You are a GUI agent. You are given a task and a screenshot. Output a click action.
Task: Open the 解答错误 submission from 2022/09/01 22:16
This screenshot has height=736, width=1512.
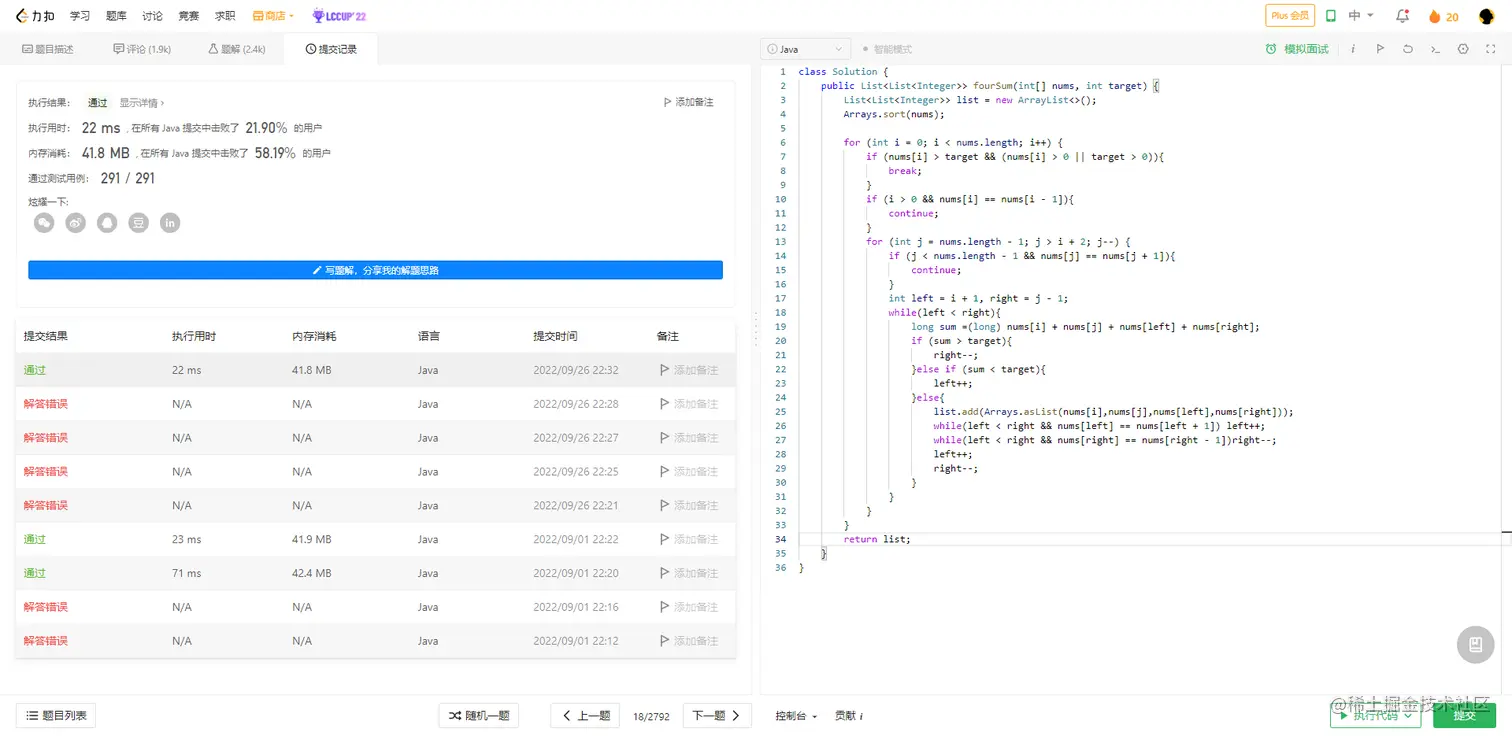[46, 607]
